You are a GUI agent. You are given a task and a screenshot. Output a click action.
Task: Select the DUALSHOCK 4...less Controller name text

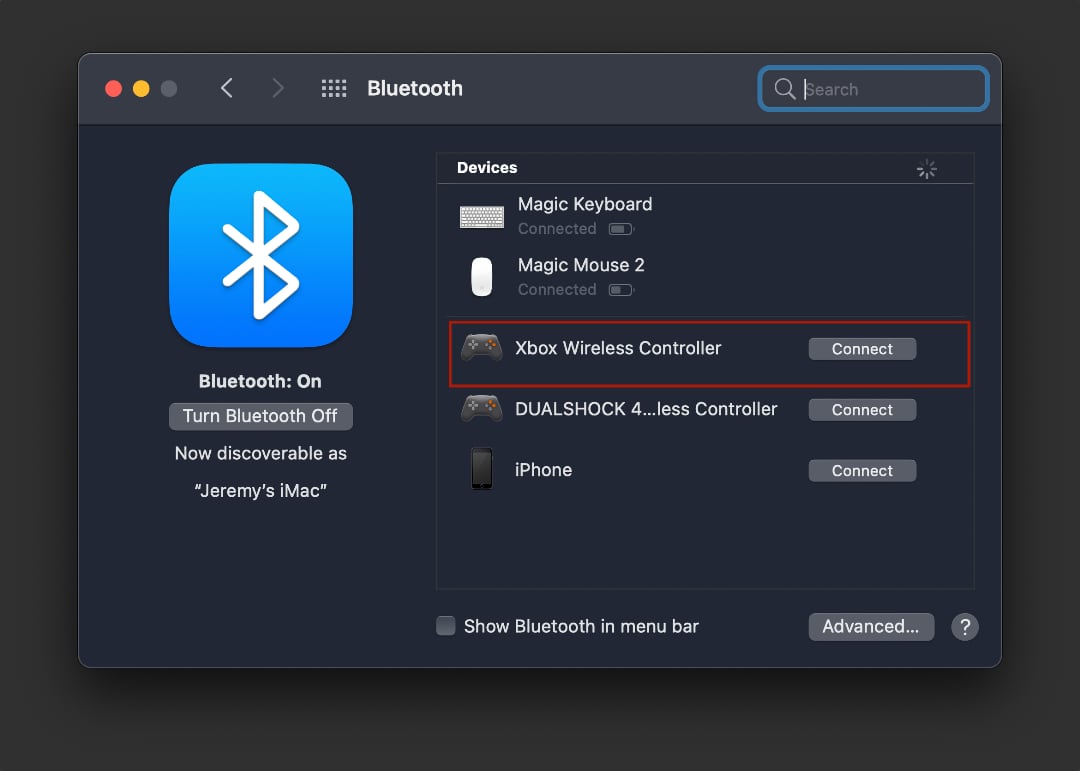646,409
